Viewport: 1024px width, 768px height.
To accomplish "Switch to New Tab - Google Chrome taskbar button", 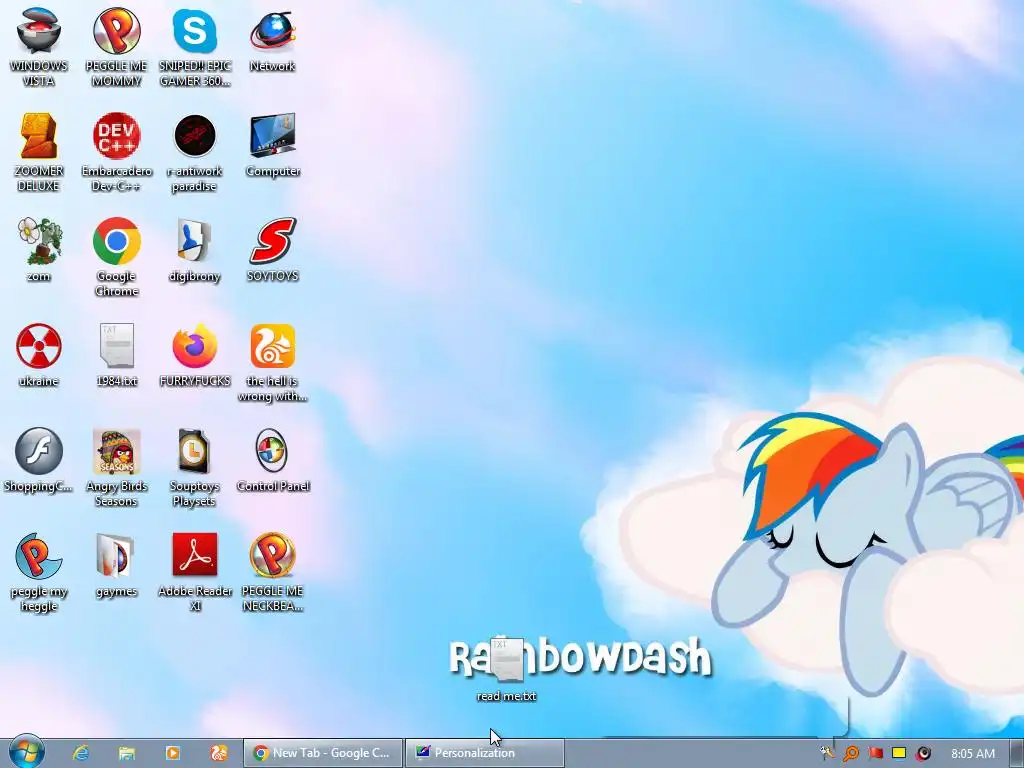I will 323,753.
